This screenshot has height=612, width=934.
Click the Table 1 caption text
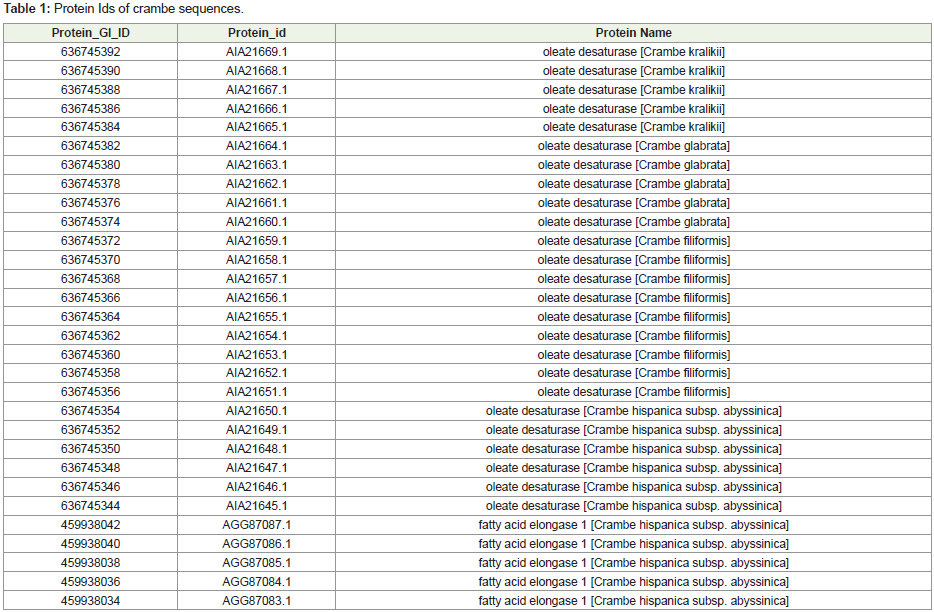point(123,9)
